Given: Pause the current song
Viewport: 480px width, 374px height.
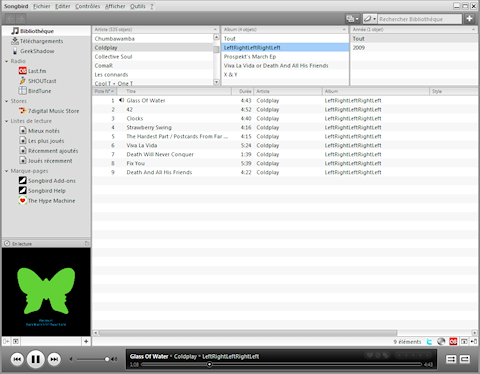Looking at the screenshot, I should 36,359.
